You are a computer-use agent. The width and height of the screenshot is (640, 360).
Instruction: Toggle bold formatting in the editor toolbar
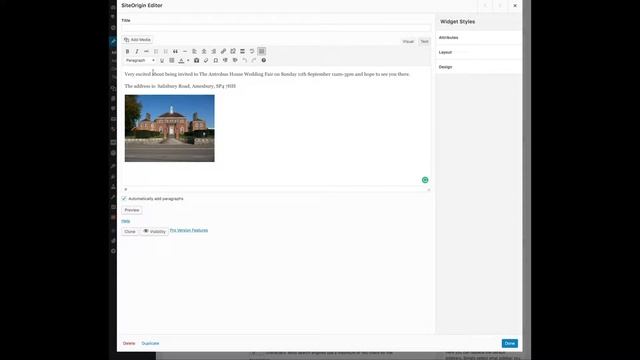pos(127,51)
